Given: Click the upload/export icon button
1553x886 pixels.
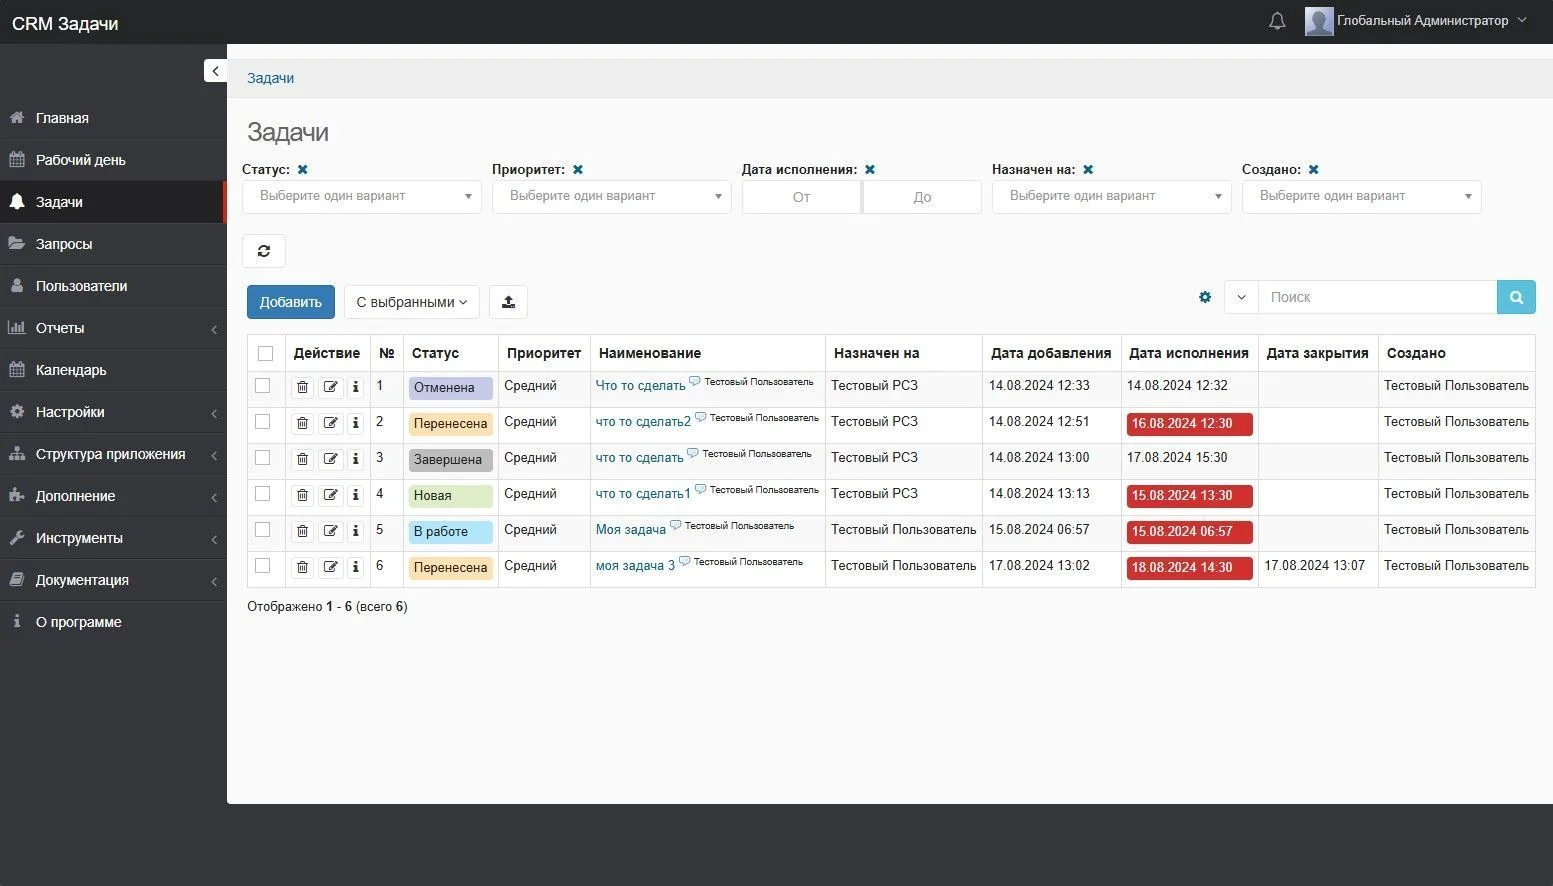Looking at the screenshot, I should (x=508, y=302).
